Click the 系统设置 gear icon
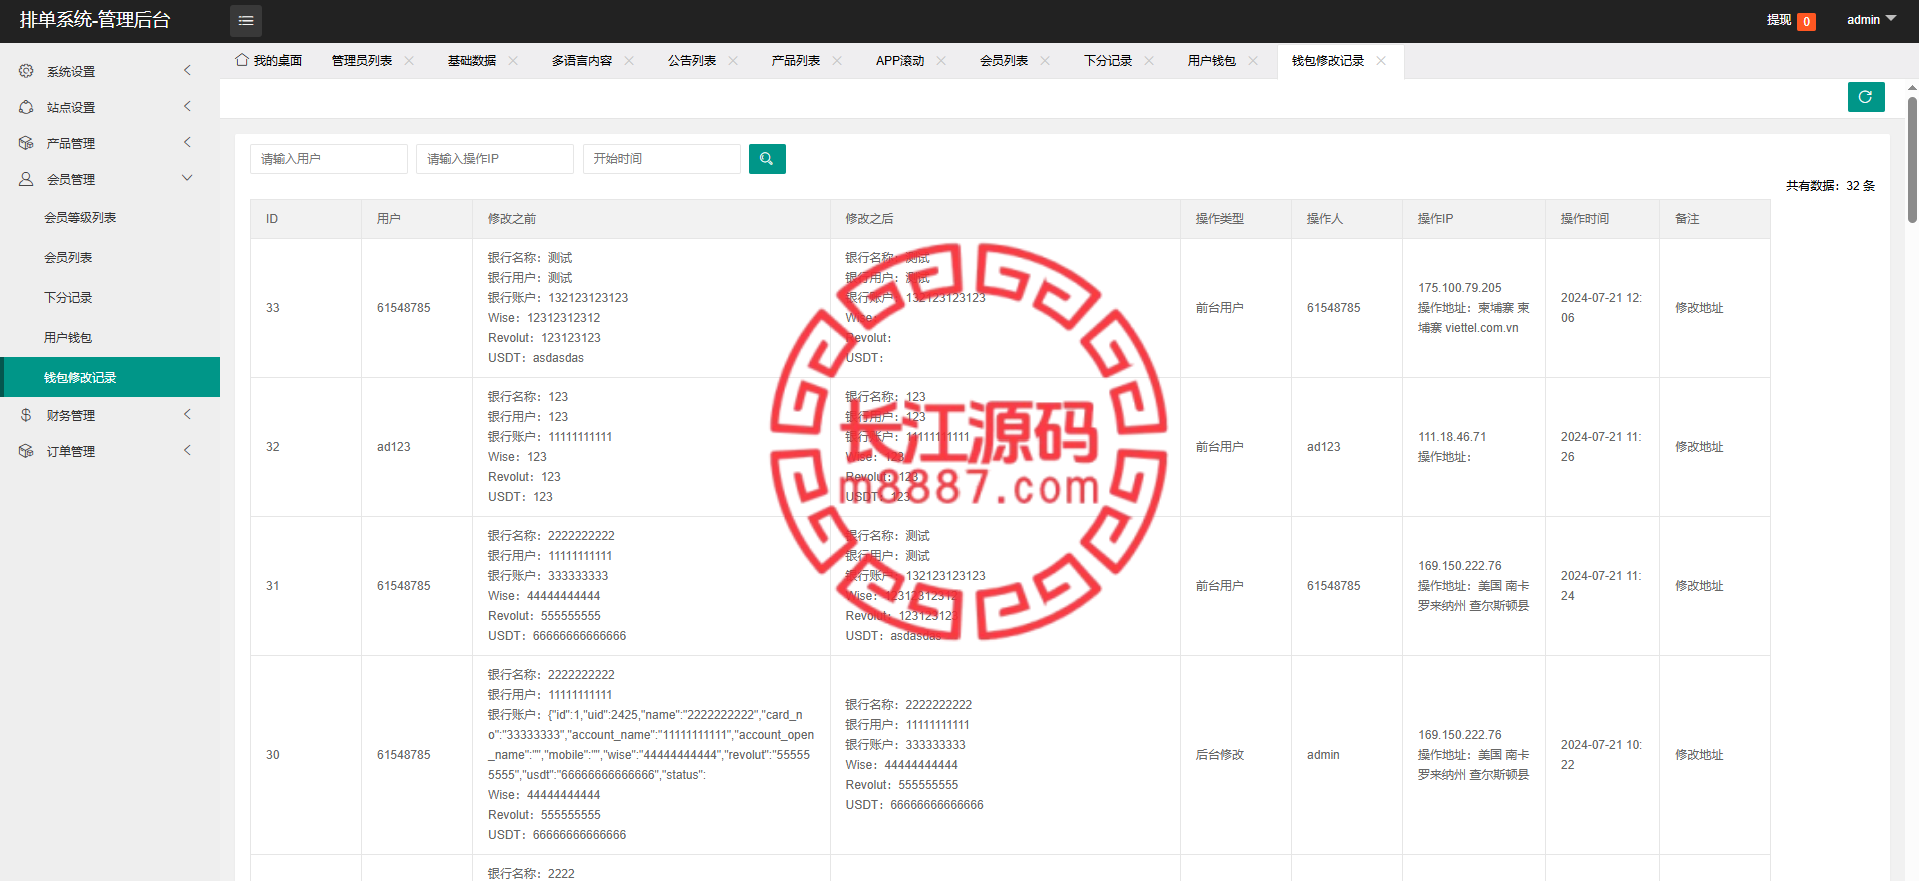1919x881 pixels. click(x=26, y=71)
